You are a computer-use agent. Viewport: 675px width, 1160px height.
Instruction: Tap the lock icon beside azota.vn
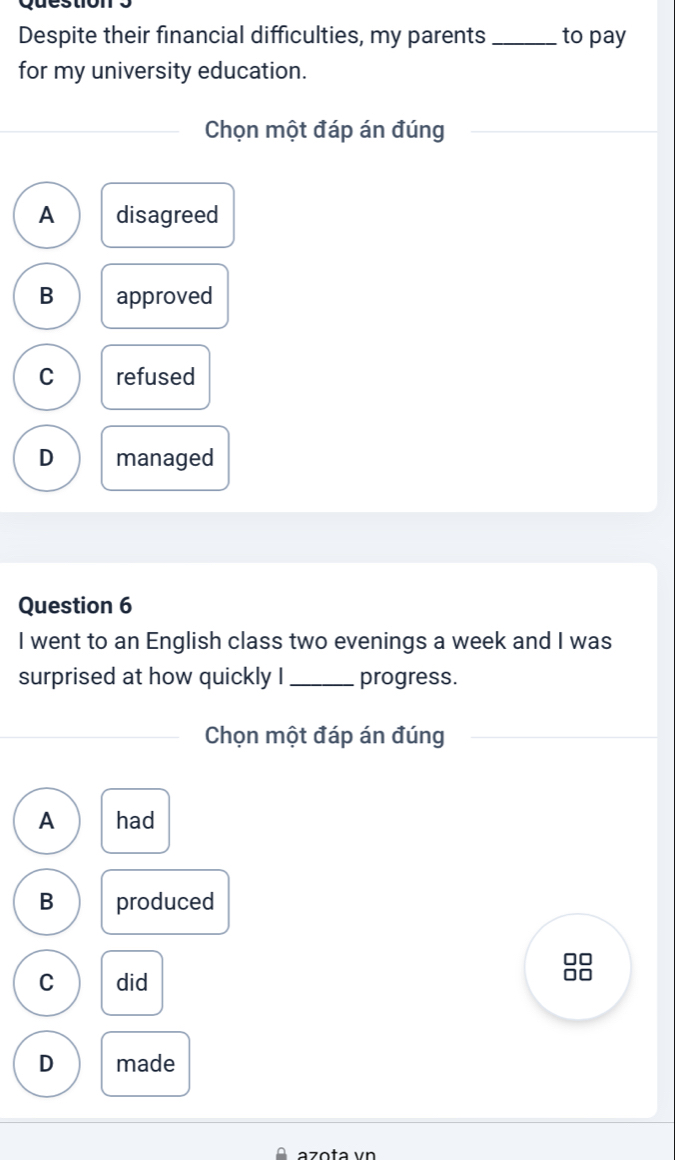click(280, 1155)
